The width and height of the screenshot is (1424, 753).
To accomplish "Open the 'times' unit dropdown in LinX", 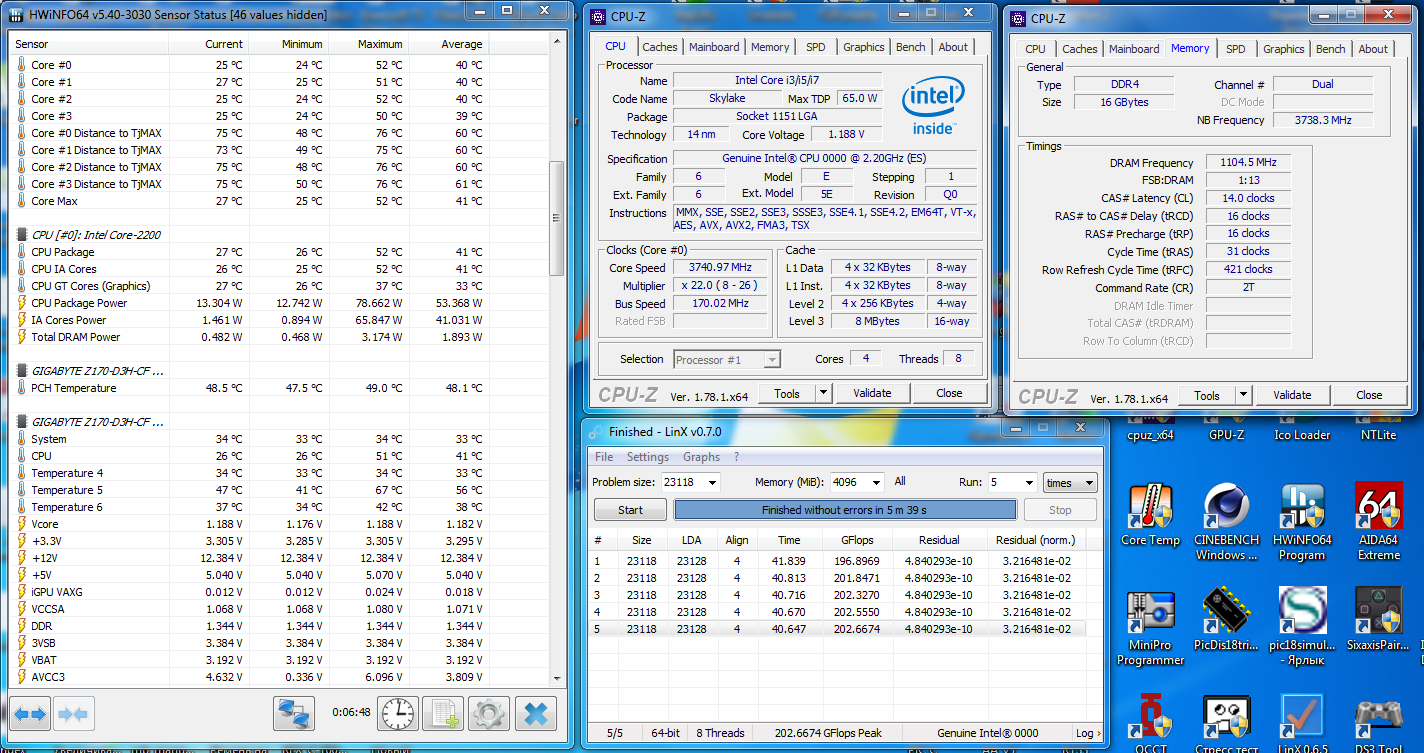I will tap(1070, 482).
